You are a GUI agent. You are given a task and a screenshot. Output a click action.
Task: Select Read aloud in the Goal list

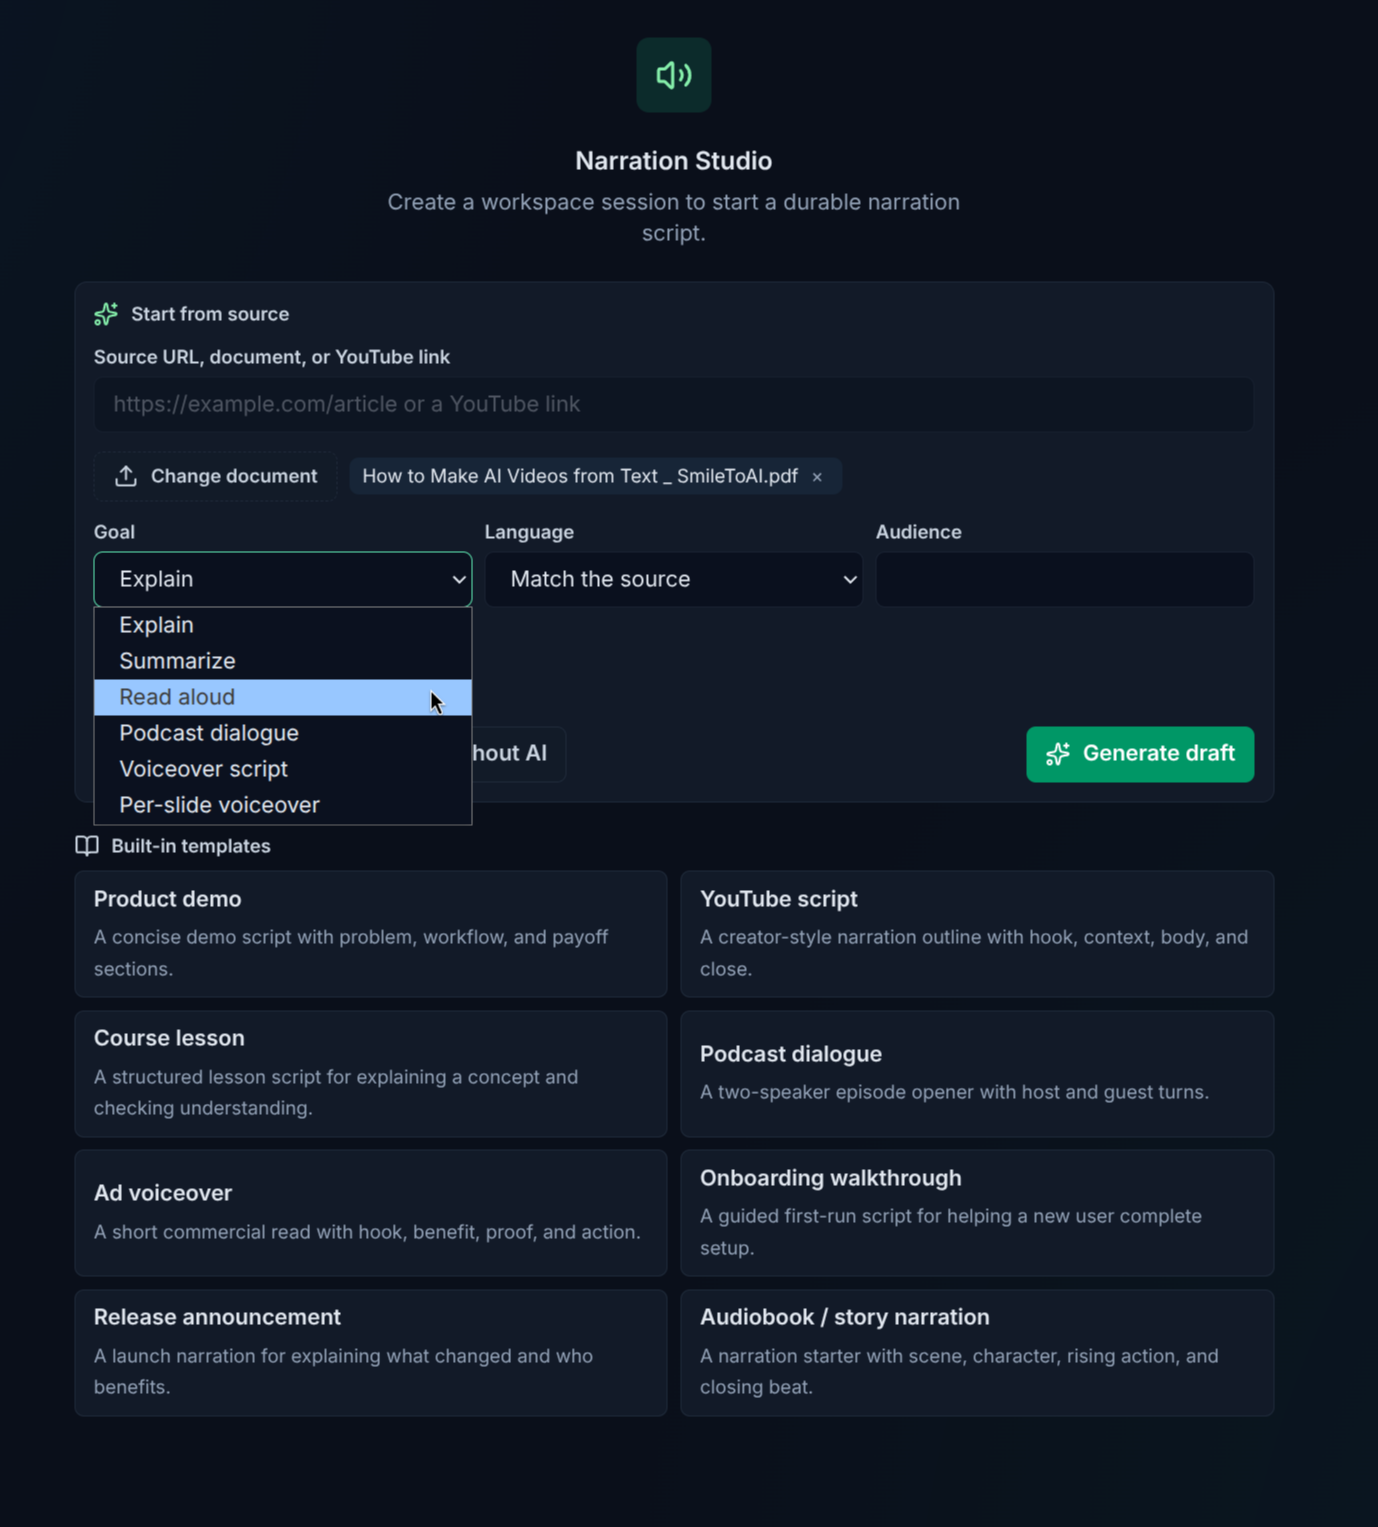pyautogui.click(x=283, y=697)
